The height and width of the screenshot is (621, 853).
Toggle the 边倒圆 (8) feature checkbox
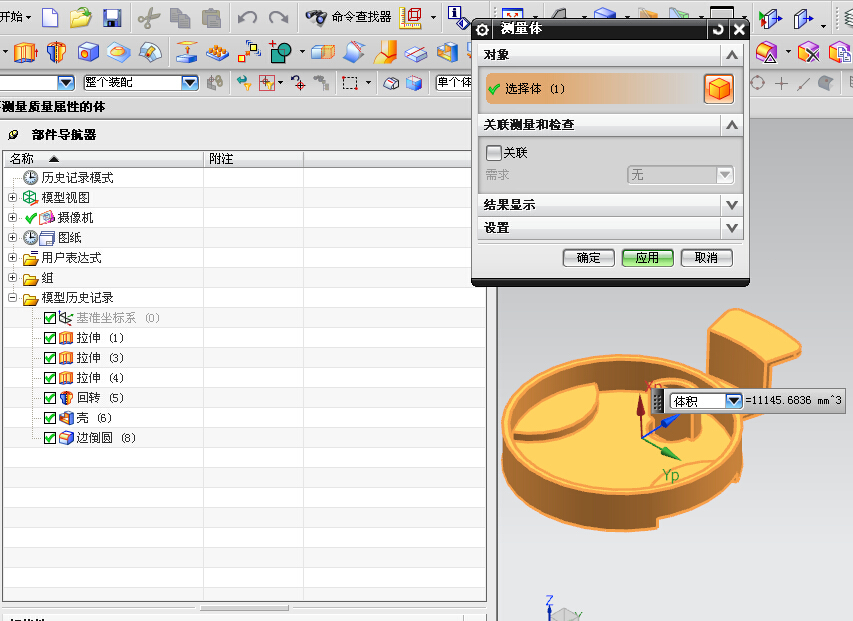pos(50,438)
